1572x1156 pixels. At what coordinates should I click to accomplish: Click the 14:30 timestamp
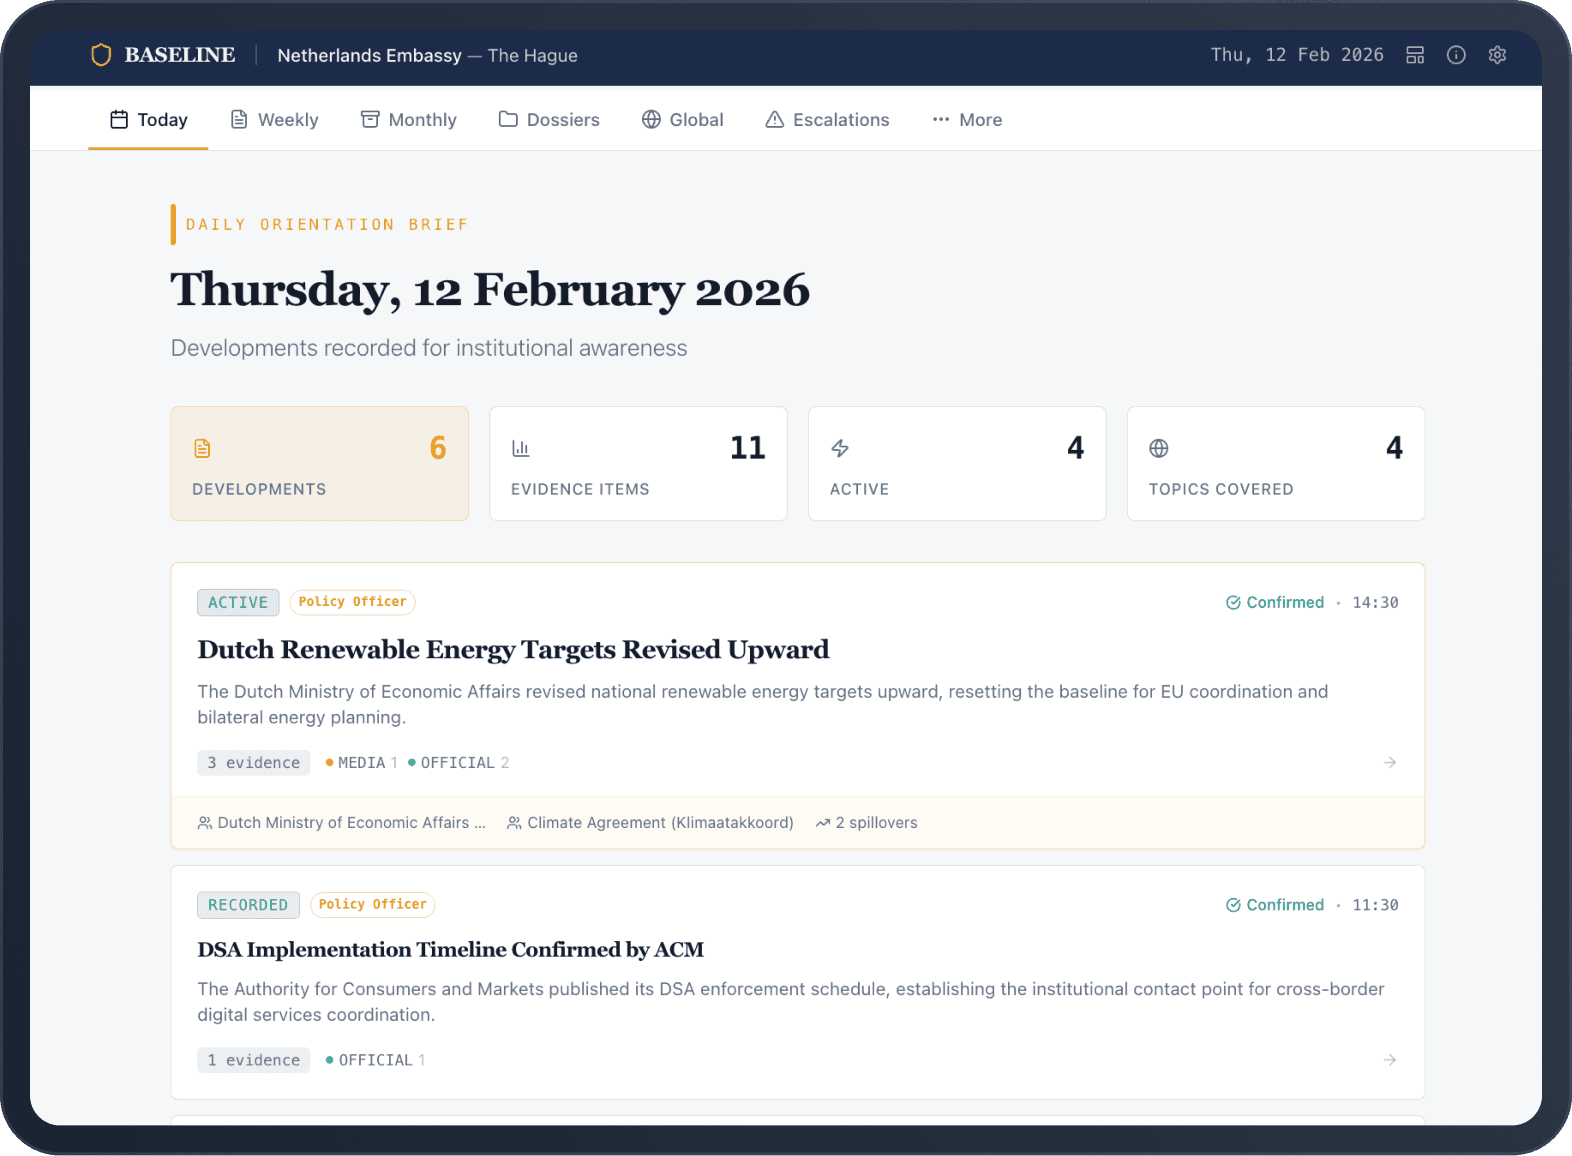pyautogui.click(x=1376, y=603)
